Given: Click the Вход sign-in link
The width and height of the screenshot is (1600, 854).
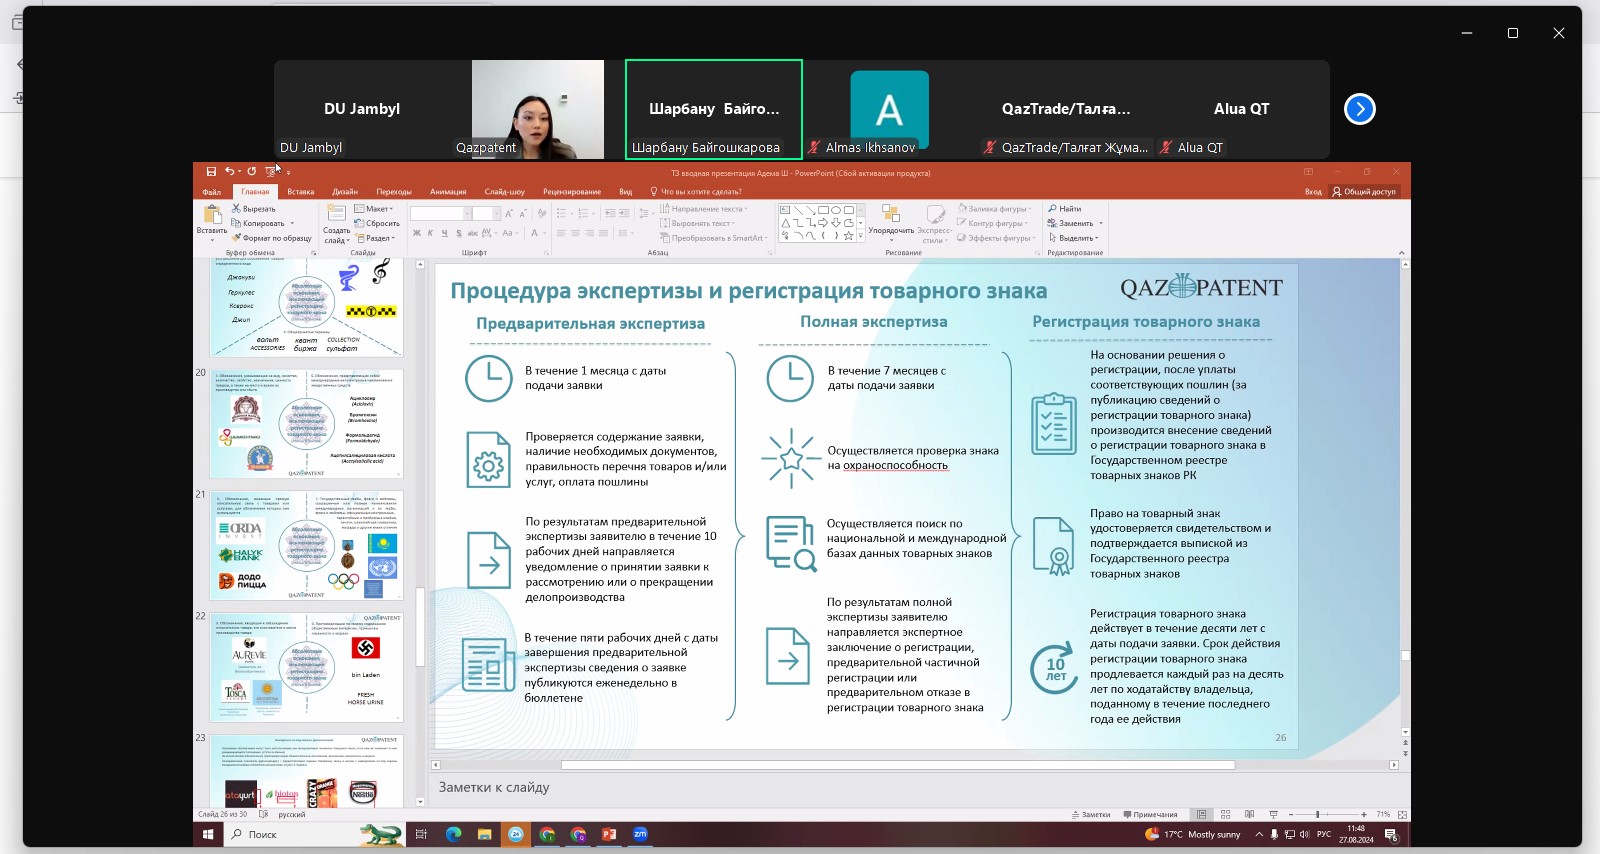Looking at the screenshot, I should click(x=1313, y=192).
